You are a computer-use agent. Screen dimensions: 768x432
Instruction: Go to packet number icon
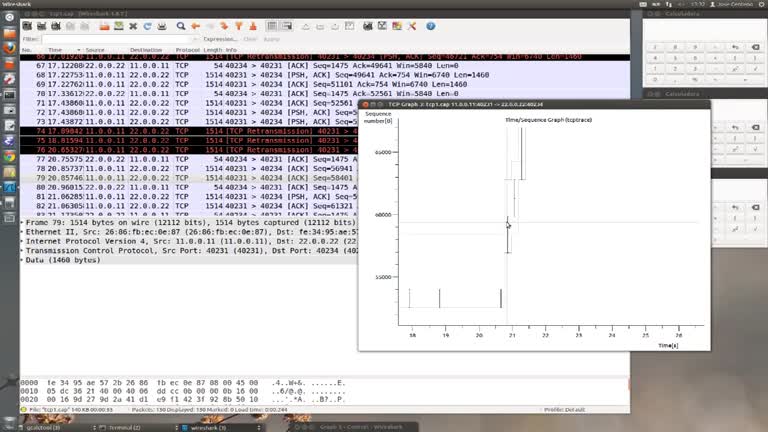click(224, 26)
